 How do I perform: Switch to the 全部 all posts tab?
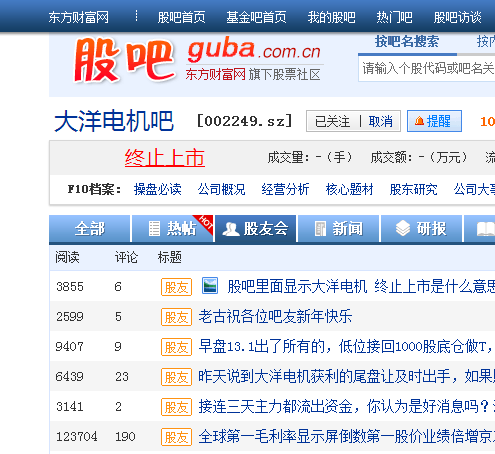[x=89, y=229]
